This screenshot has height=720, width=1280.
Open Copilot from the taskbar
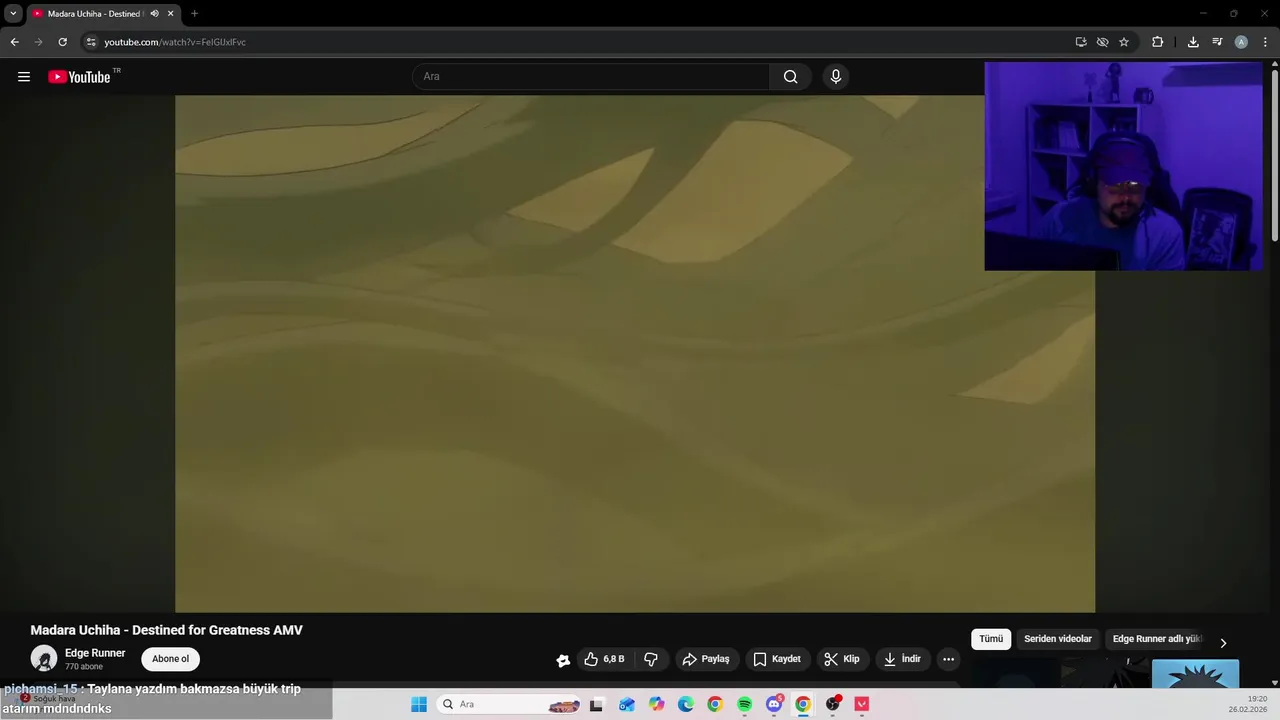pos(656,704)
